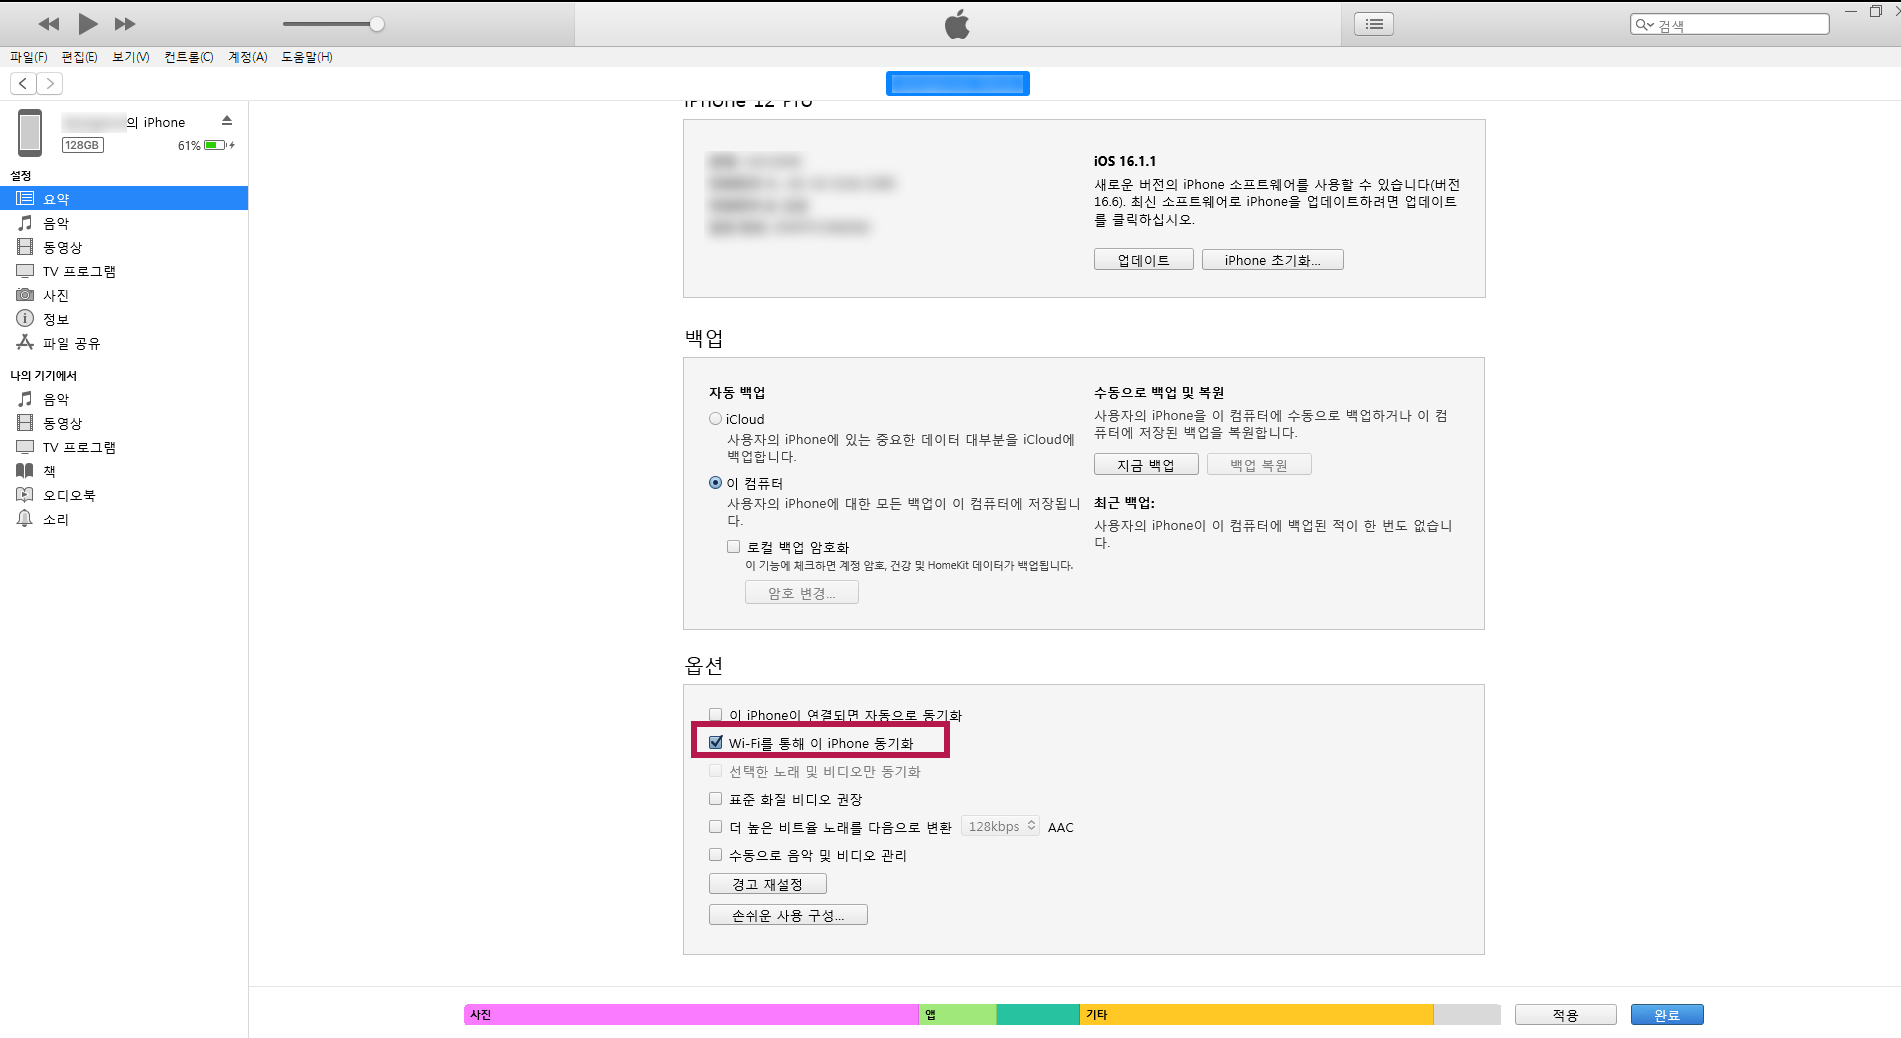1901x1038 pixels.
Task: Select the 파일 공유 apps icon
Action: [25, 342]
